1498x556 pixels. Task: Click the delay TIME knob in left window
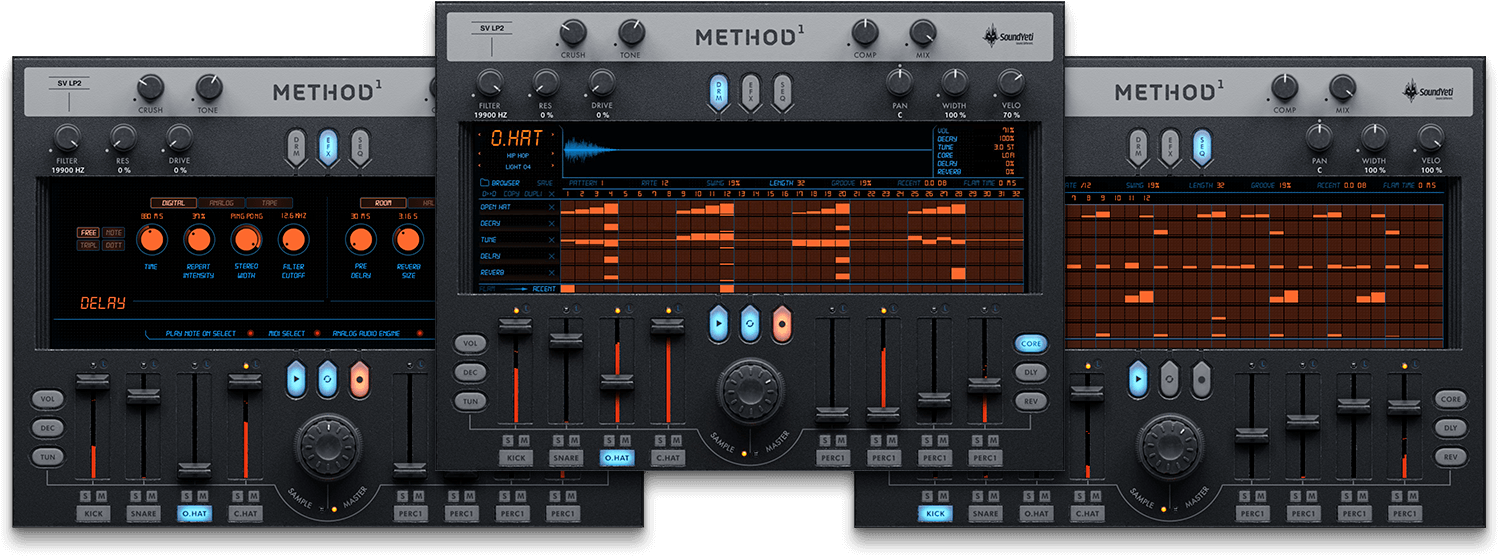152,239
